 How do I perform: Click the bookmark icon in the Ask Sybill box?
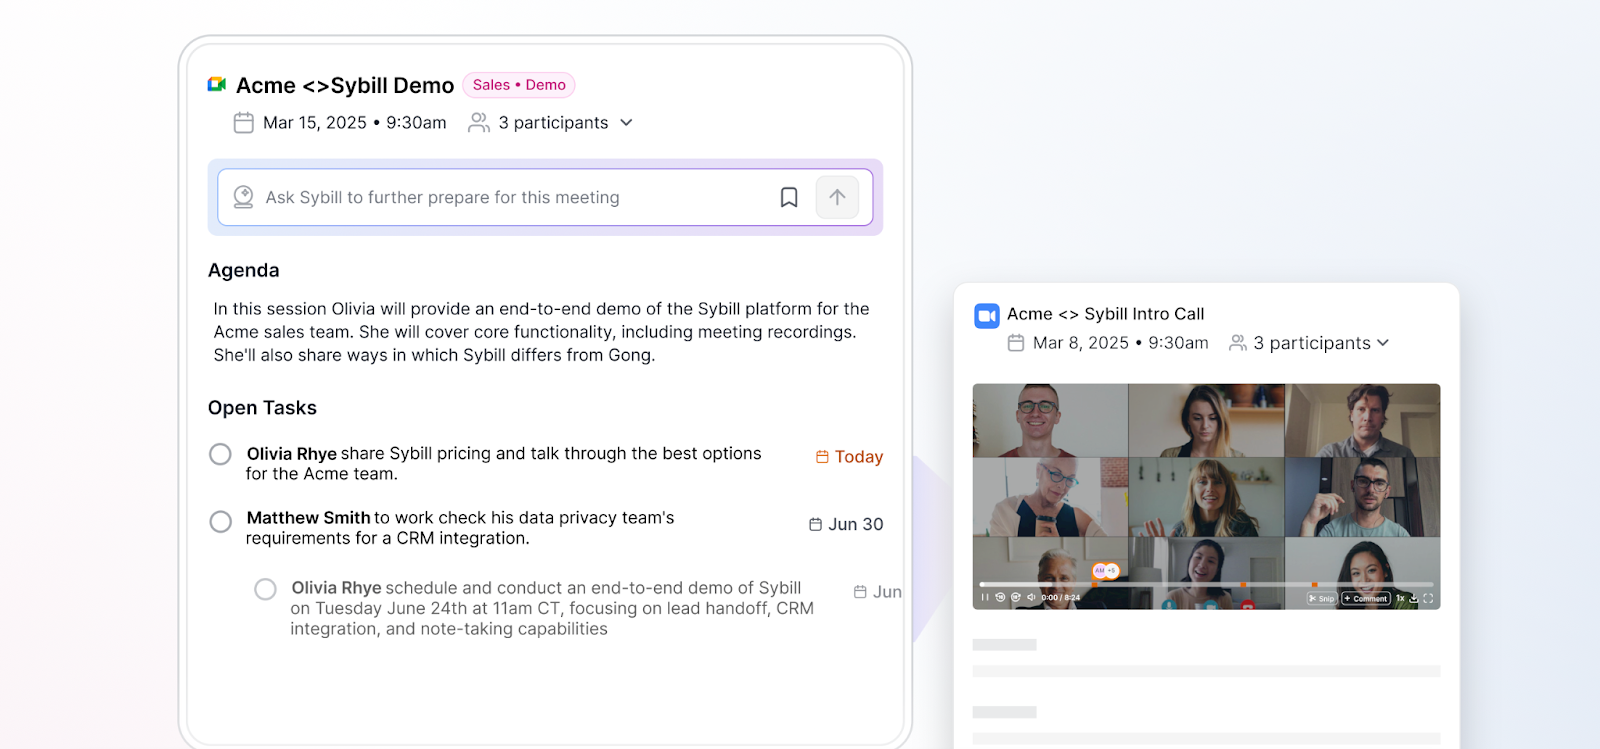pos(789,198)
